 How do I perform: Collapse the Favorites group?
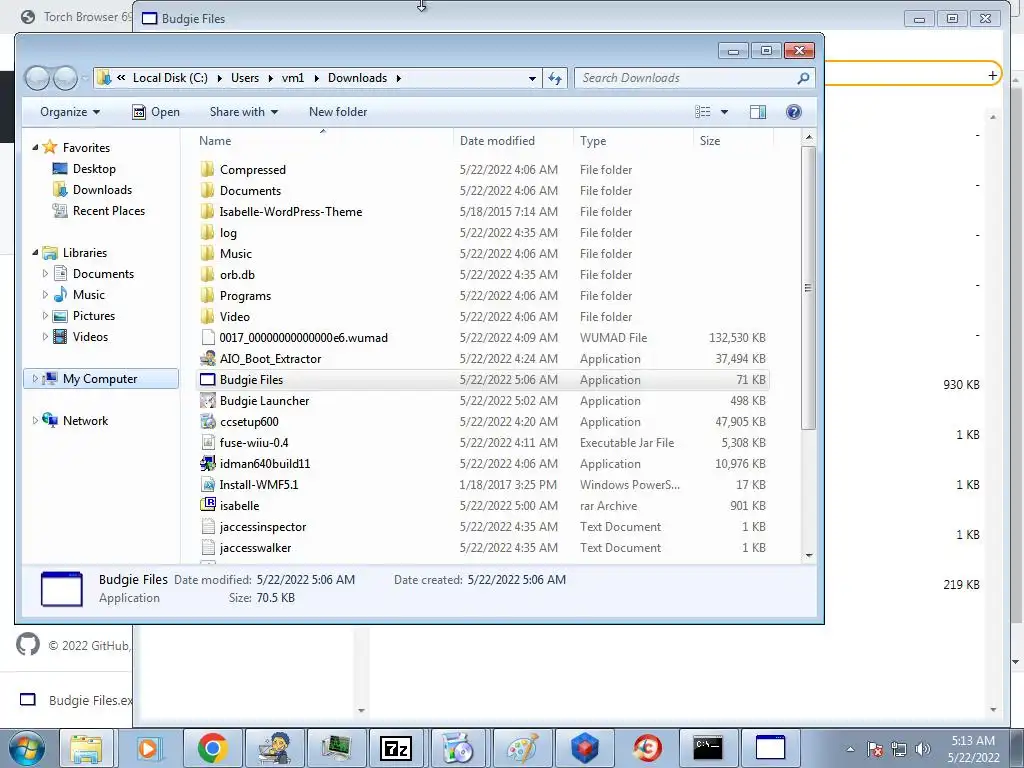(35, 148)
